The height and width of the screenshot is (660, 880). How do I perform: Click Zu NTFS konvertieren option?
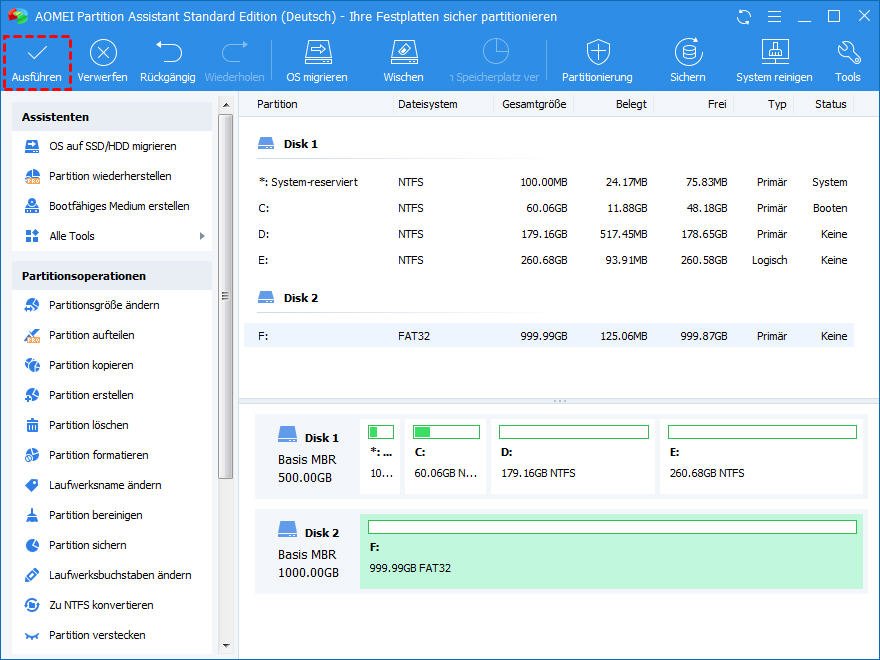(101, 605)
